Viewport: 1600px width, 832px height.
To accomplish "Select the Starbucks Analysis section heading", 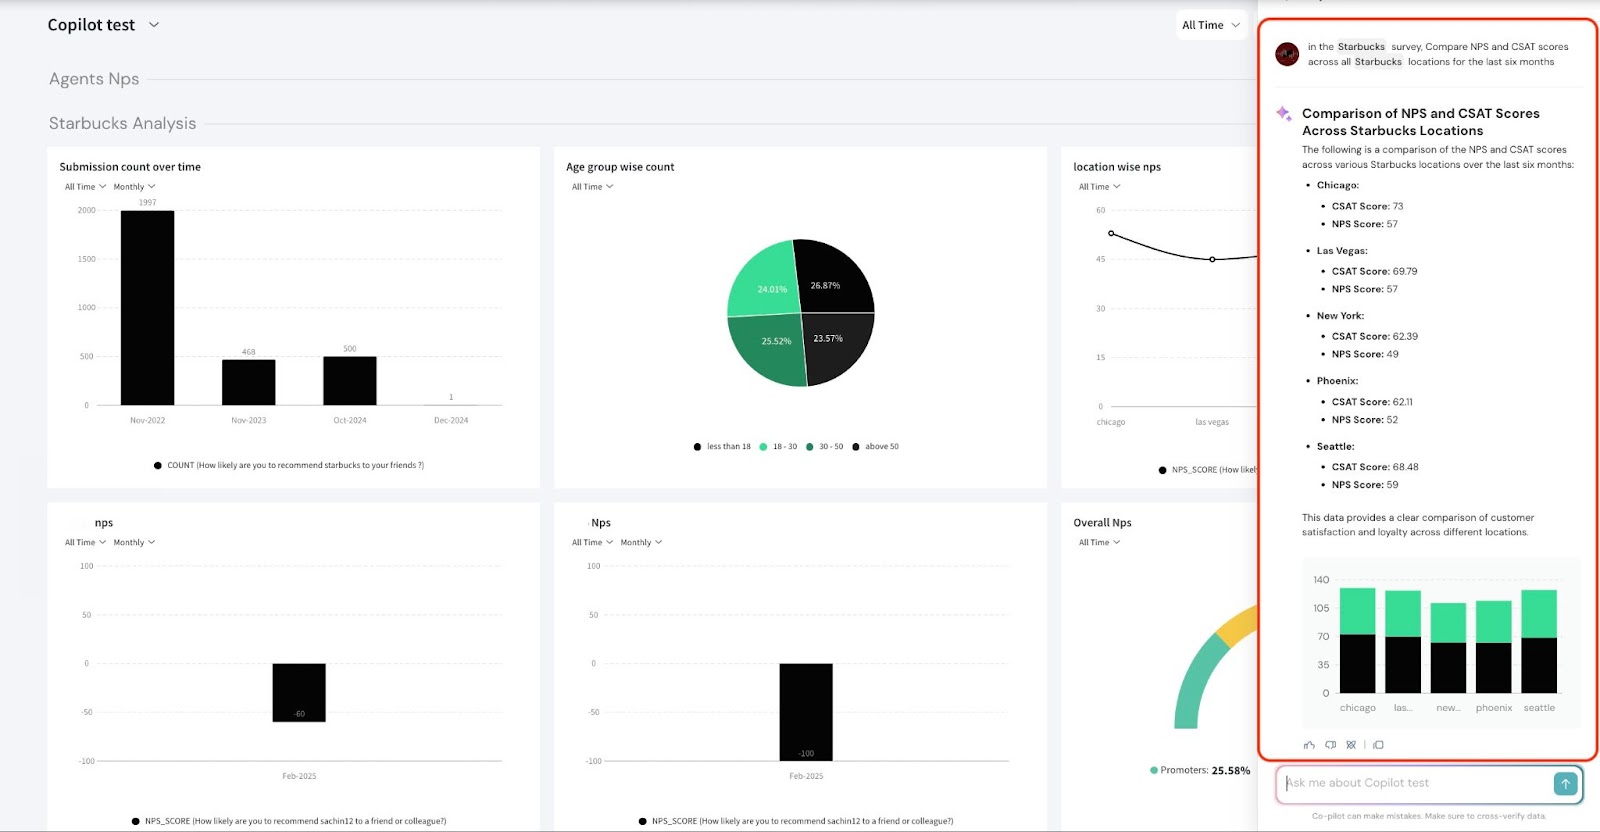I will coord(122,124).
